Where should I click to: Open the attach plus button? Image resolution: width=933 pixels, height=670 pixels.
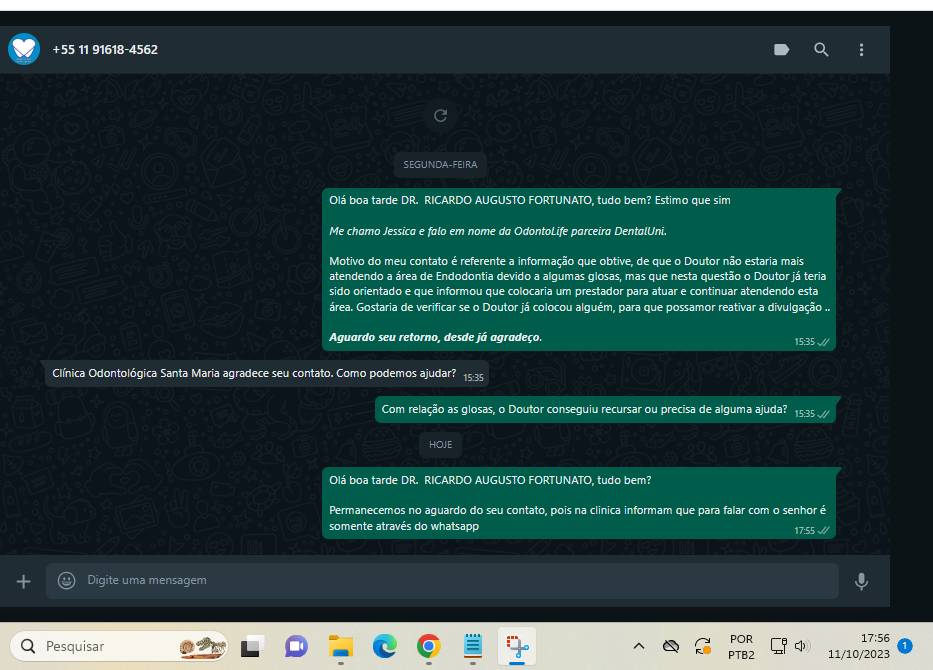tap(23, 581)
